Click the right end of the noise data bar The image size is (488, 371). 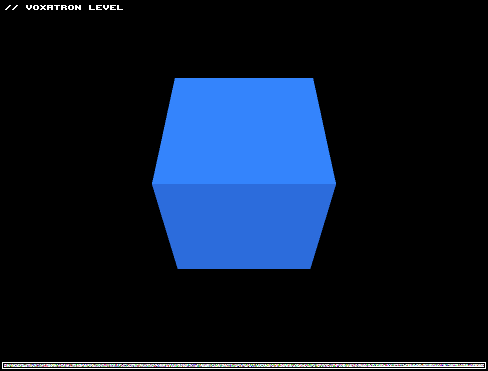coord(483,366)
